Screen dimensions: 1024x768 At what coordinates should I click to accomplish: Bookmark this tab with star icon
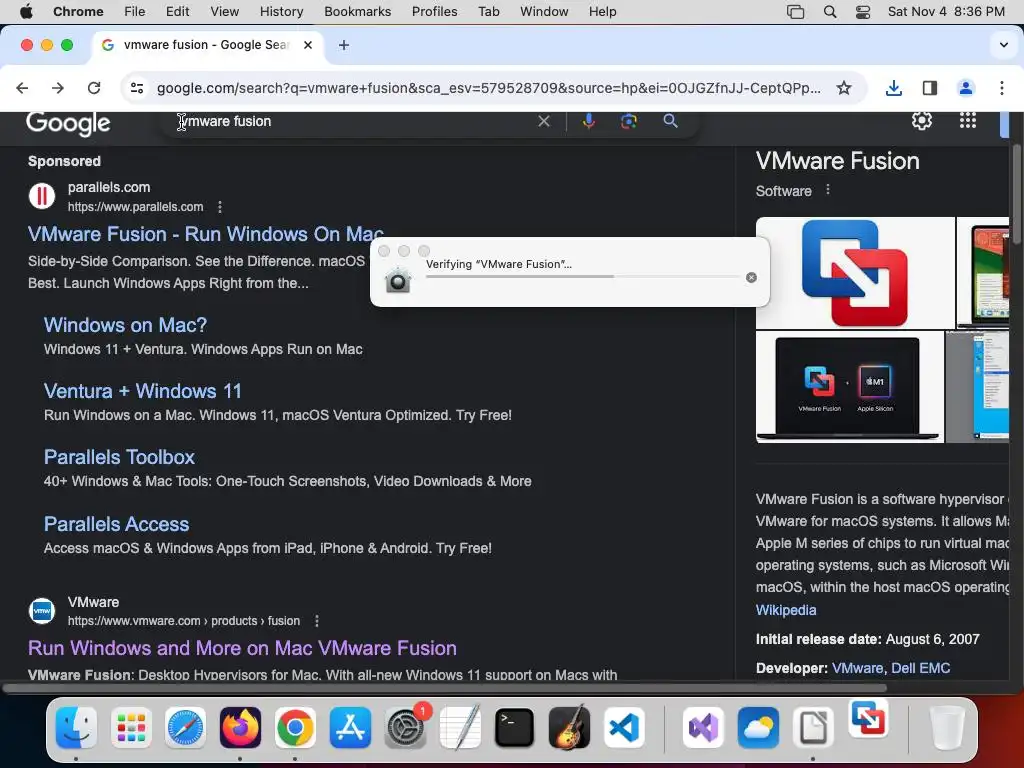[x=844, y=88]
